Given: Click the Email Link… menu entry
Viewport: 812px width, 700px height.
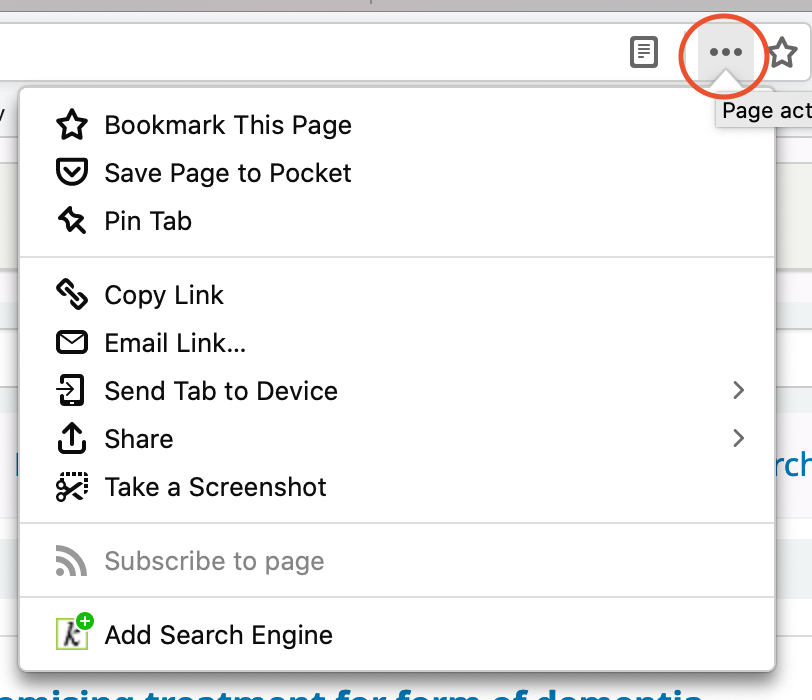Looking at the screenshot, I should click(175, 343).
